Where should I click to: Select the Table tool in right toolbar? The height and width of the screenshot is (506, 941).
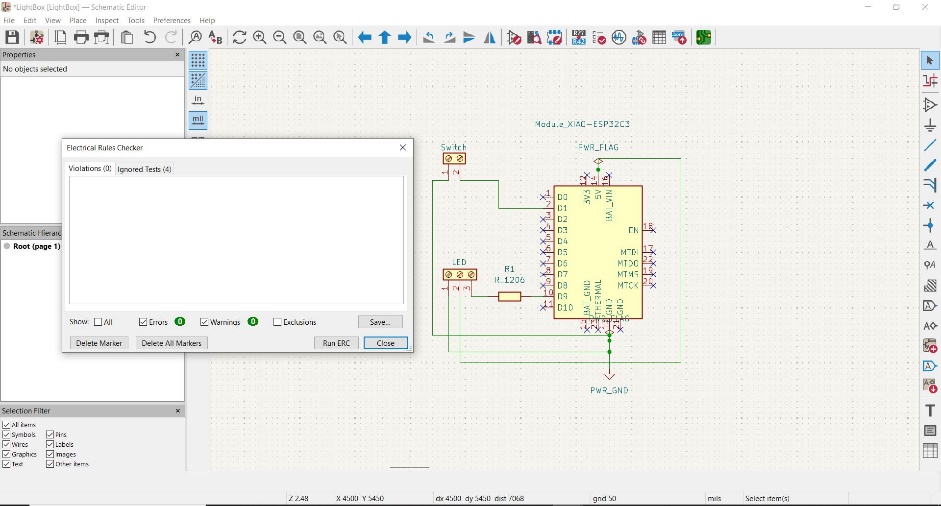pos(930,451)
